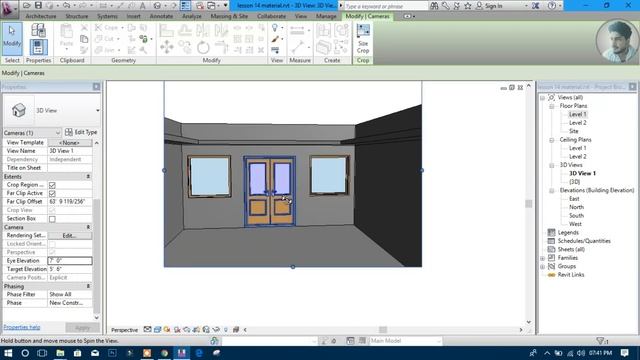Click temporary hide/isolate icon in view bar

[x=216, y=329]
